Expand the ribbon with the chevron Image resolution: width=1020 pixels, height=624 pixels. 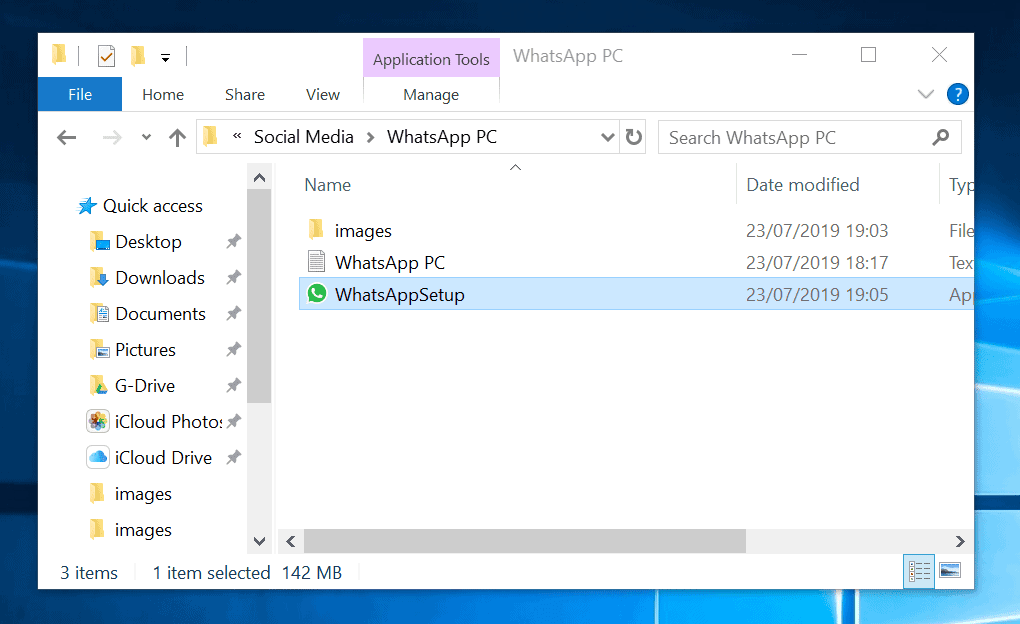(925, 94)
